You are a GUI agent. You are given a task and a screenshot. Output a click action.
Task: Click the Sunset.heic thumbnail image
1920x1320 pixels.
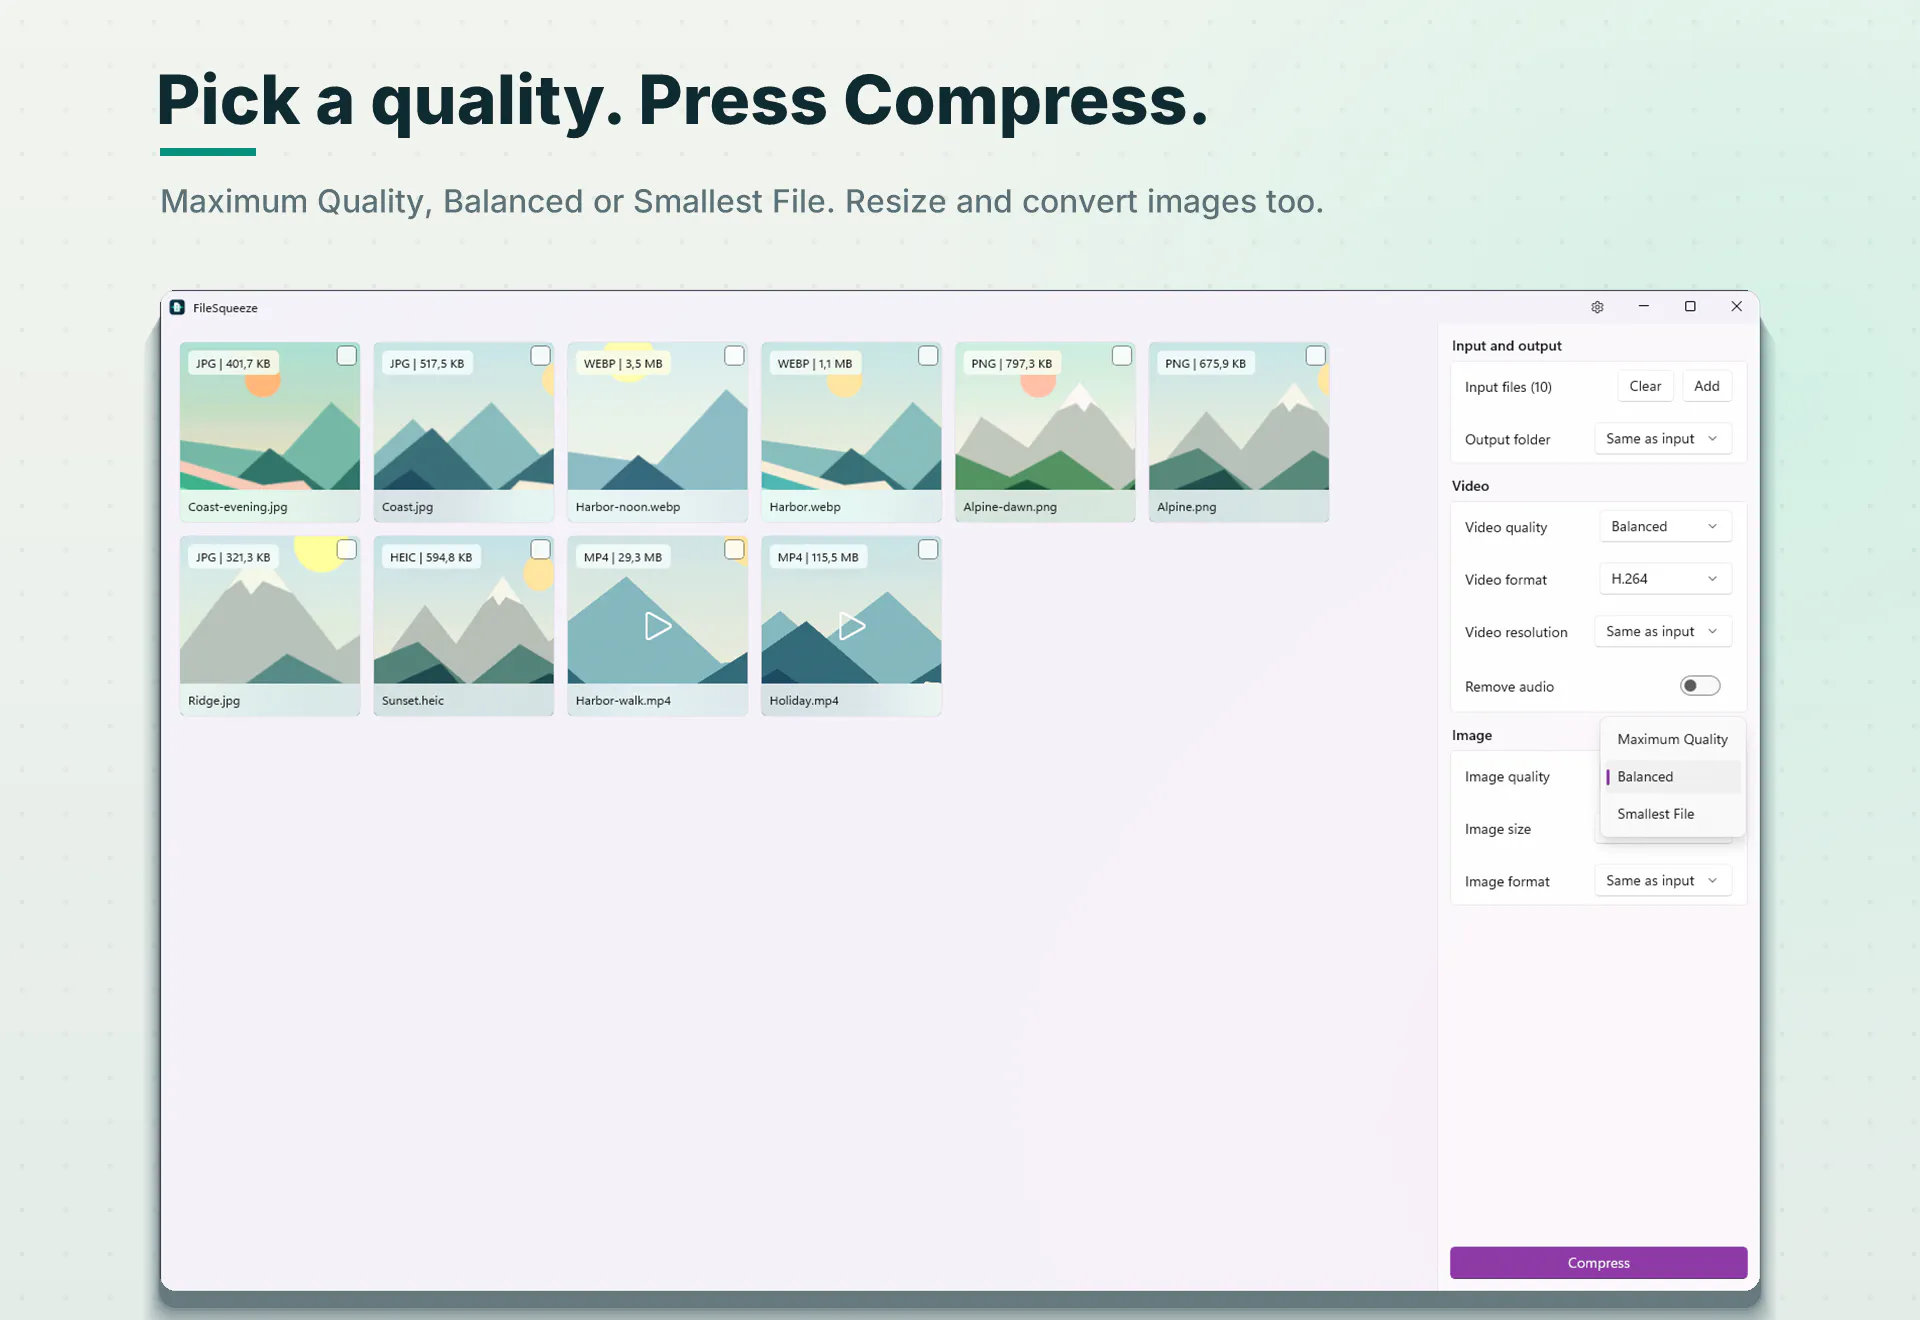coord(464,626)
